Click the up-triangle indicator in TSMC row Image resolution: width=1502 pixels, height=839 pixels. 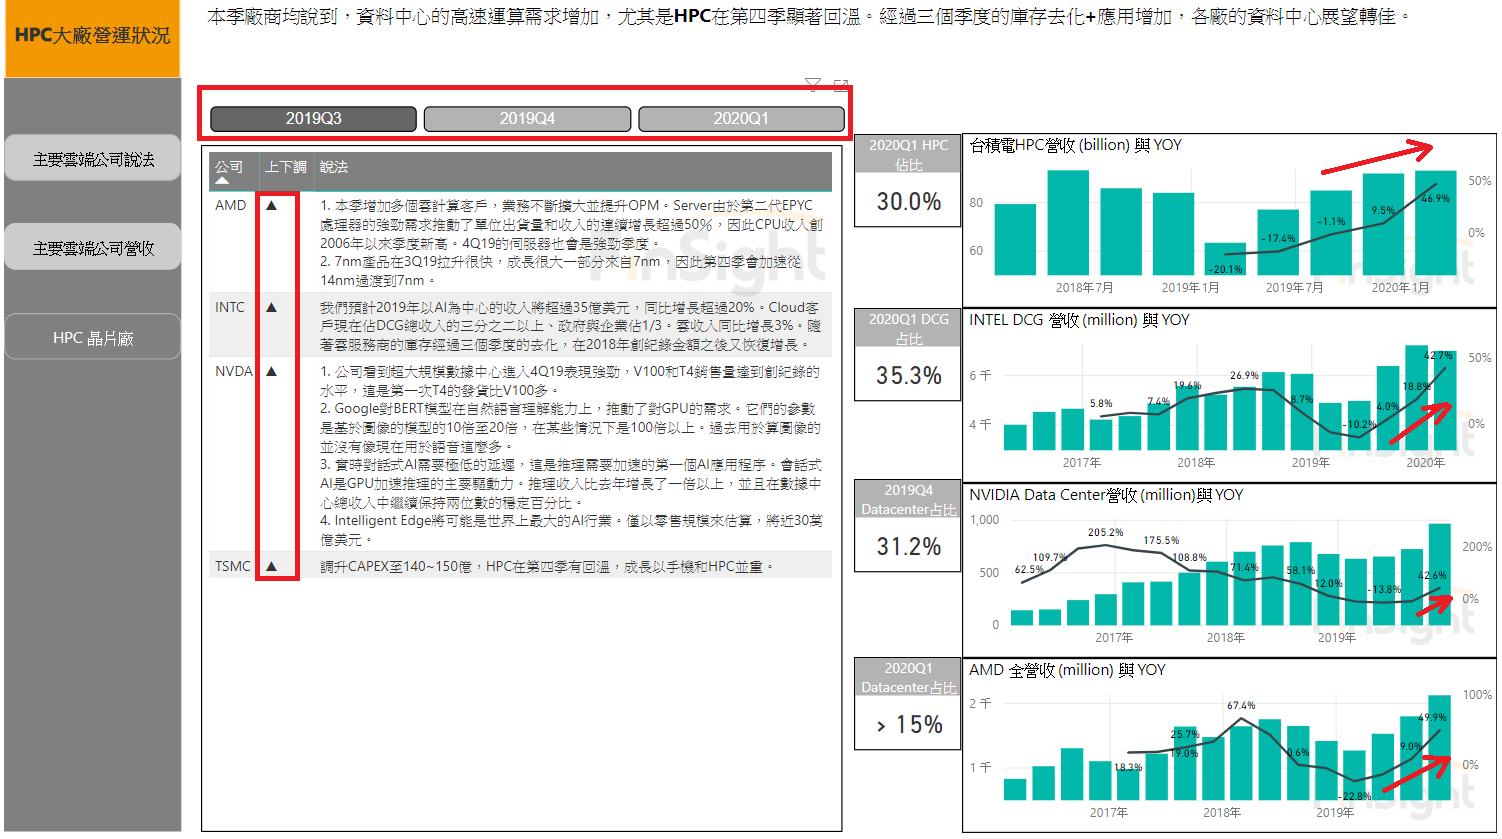pos(271,566)
